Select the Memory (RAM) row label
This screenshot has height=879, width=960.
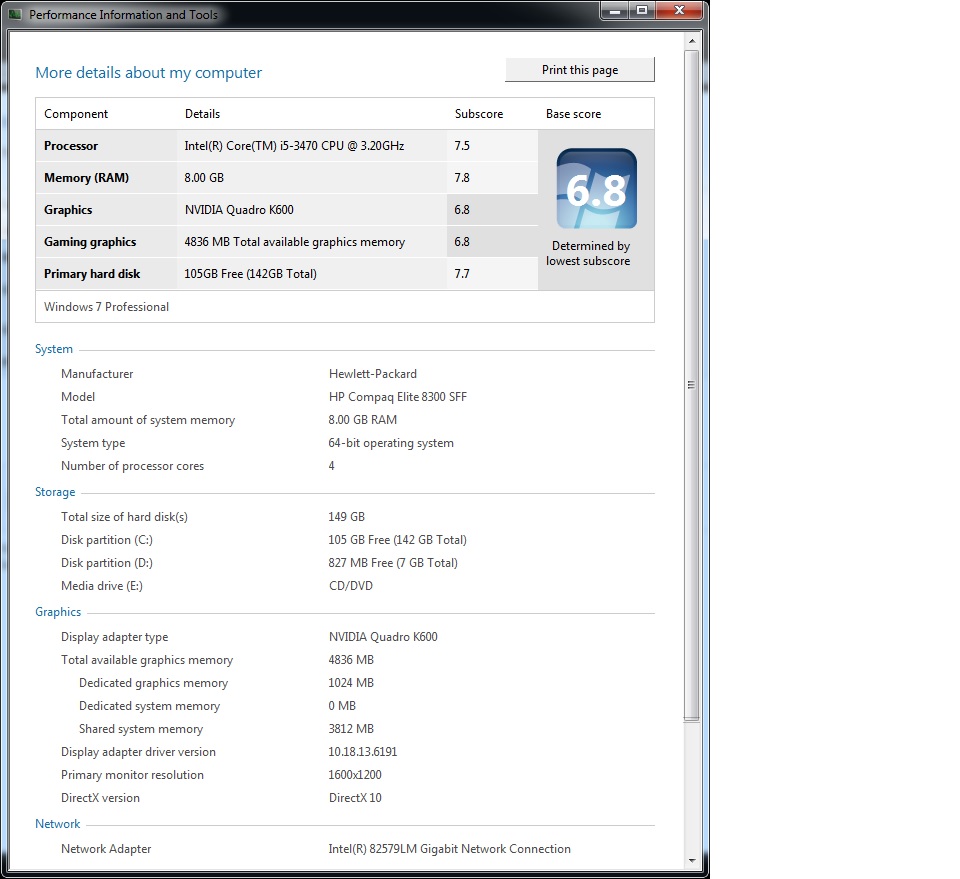(x=86, y=178)
